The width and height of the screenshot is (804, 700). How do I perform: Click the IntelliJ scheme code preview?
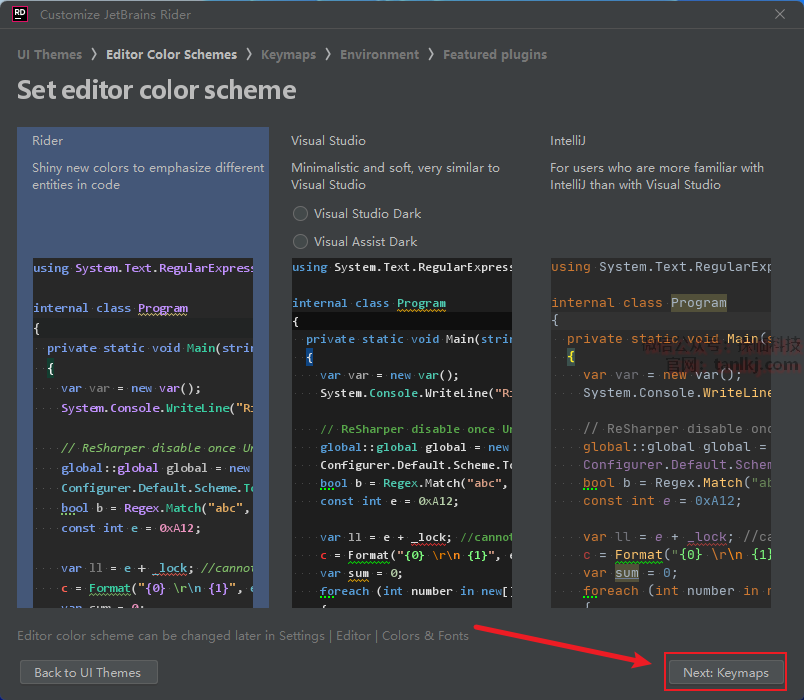(x=660, y=432)
